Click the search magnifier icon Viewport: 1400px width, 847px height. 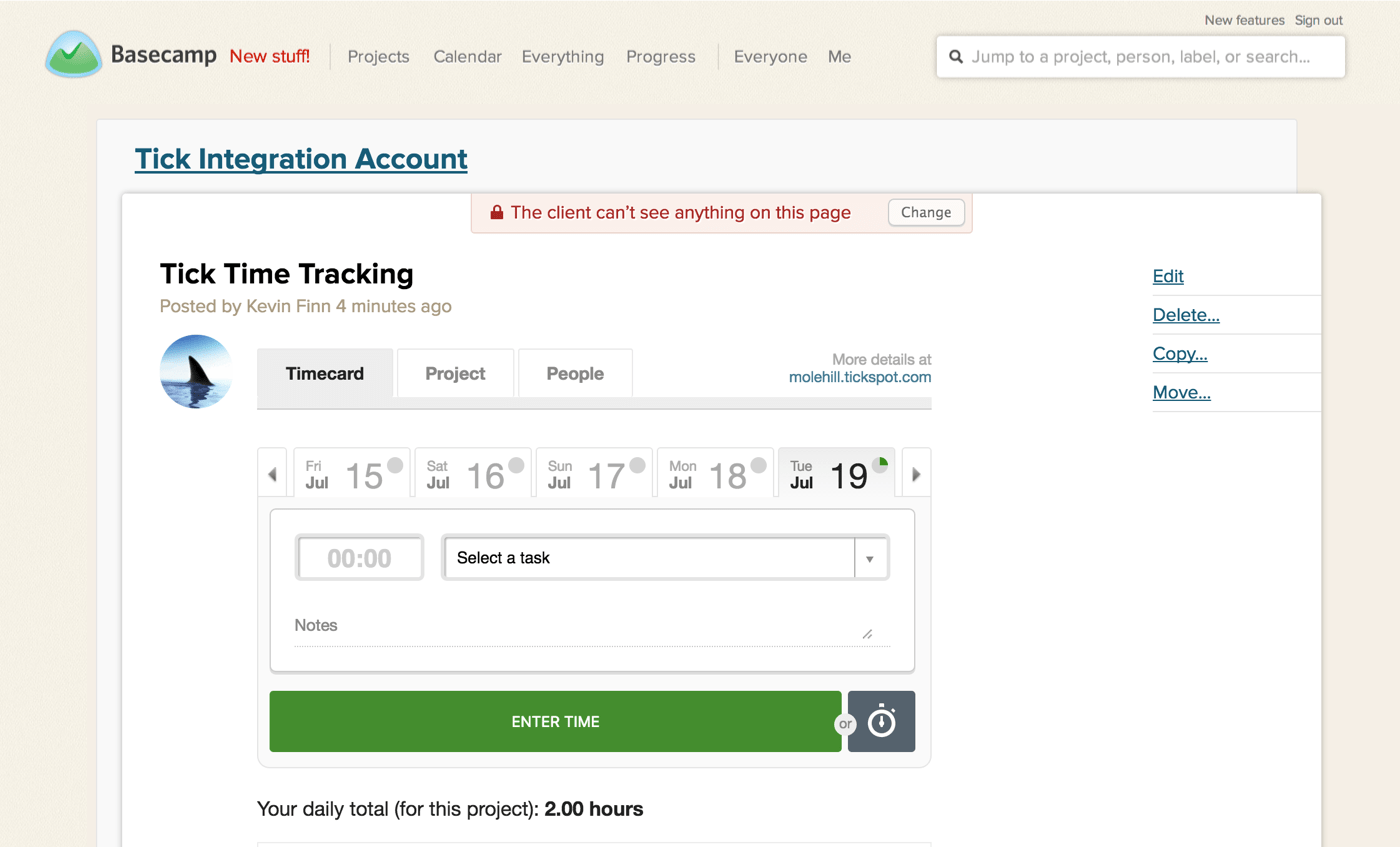pyautogui.click(x=956, y=57)
